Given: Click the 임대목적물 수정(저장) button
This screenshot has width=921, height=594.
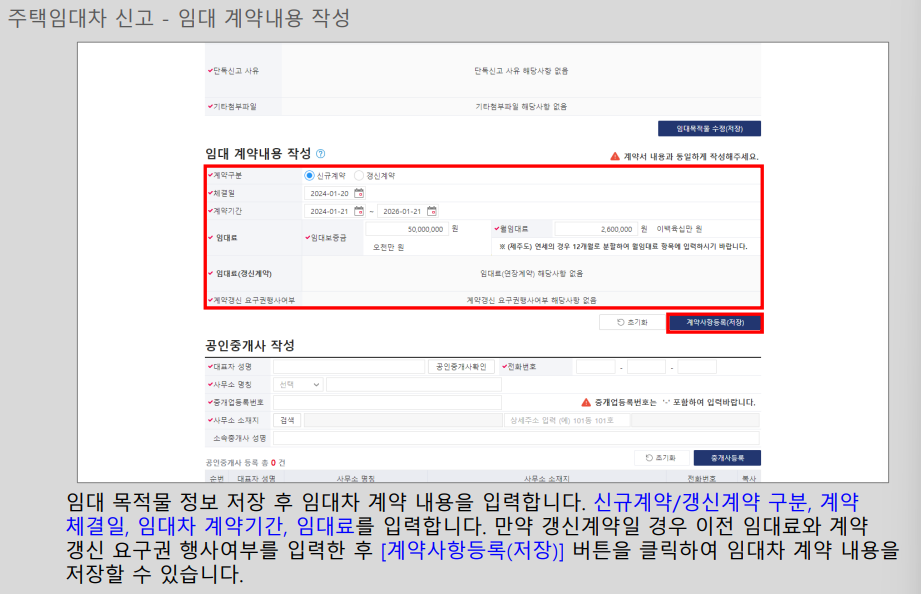Looking at the screenshot, I should 709,128.
